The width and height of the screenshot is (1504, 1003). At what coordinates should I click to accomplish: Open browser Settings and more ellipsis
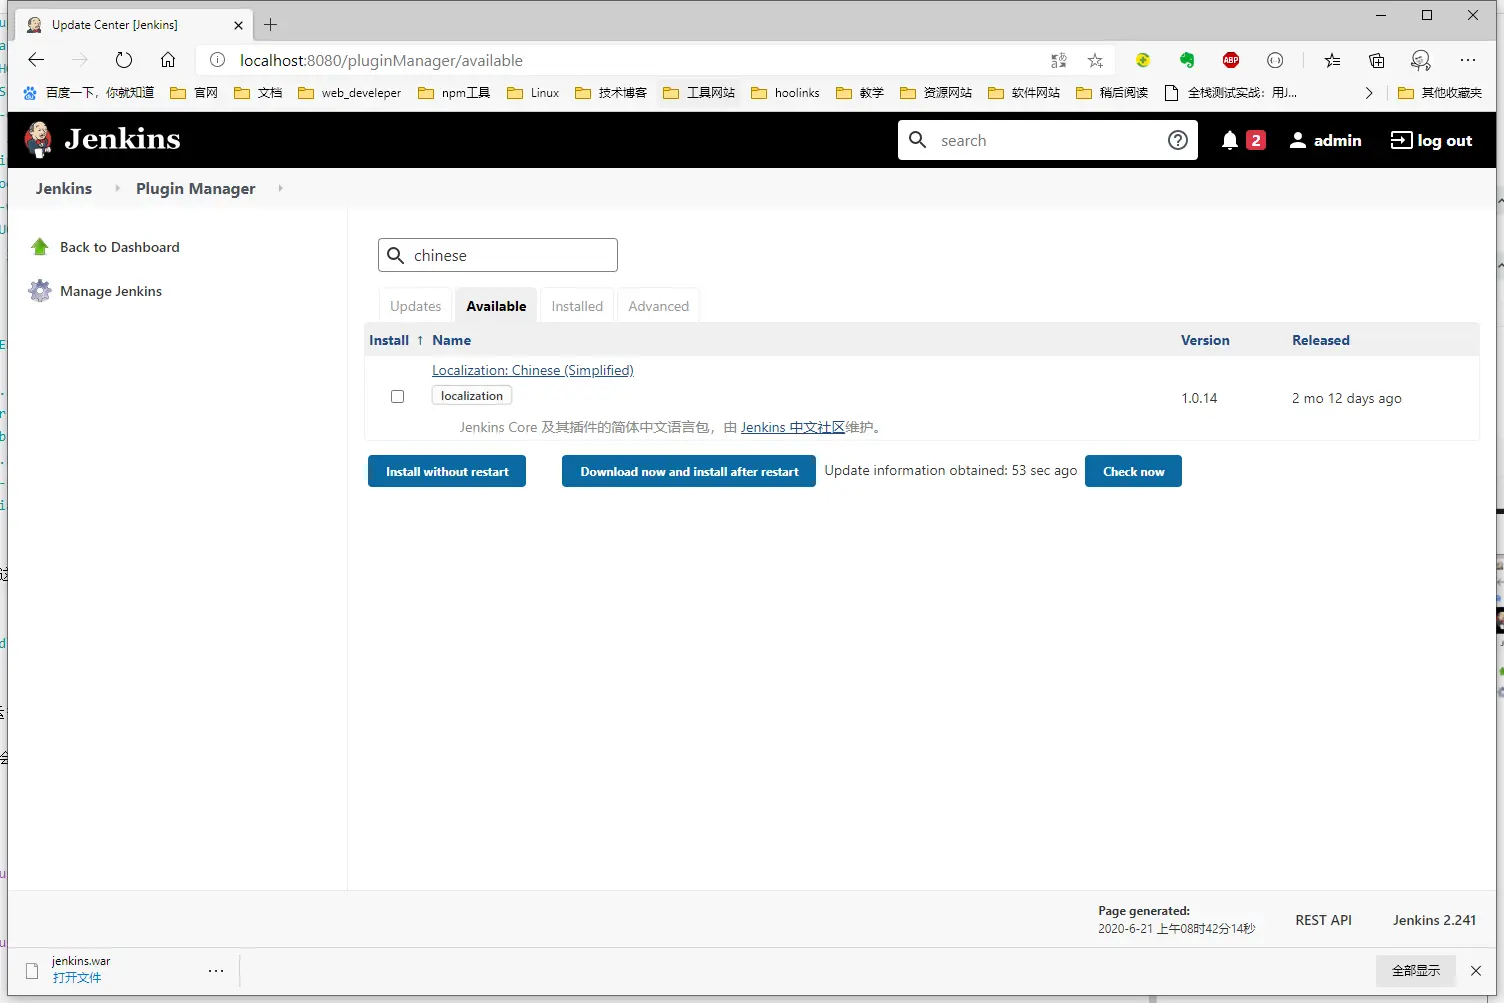point(1468,60)
